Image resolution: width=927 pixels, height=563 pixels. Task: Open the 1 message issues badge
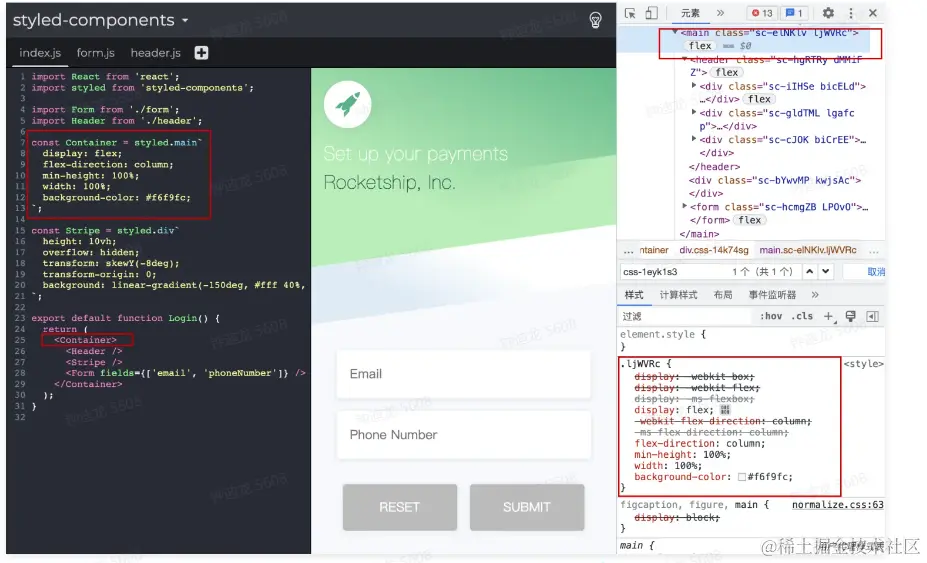[x=794, y=13]
